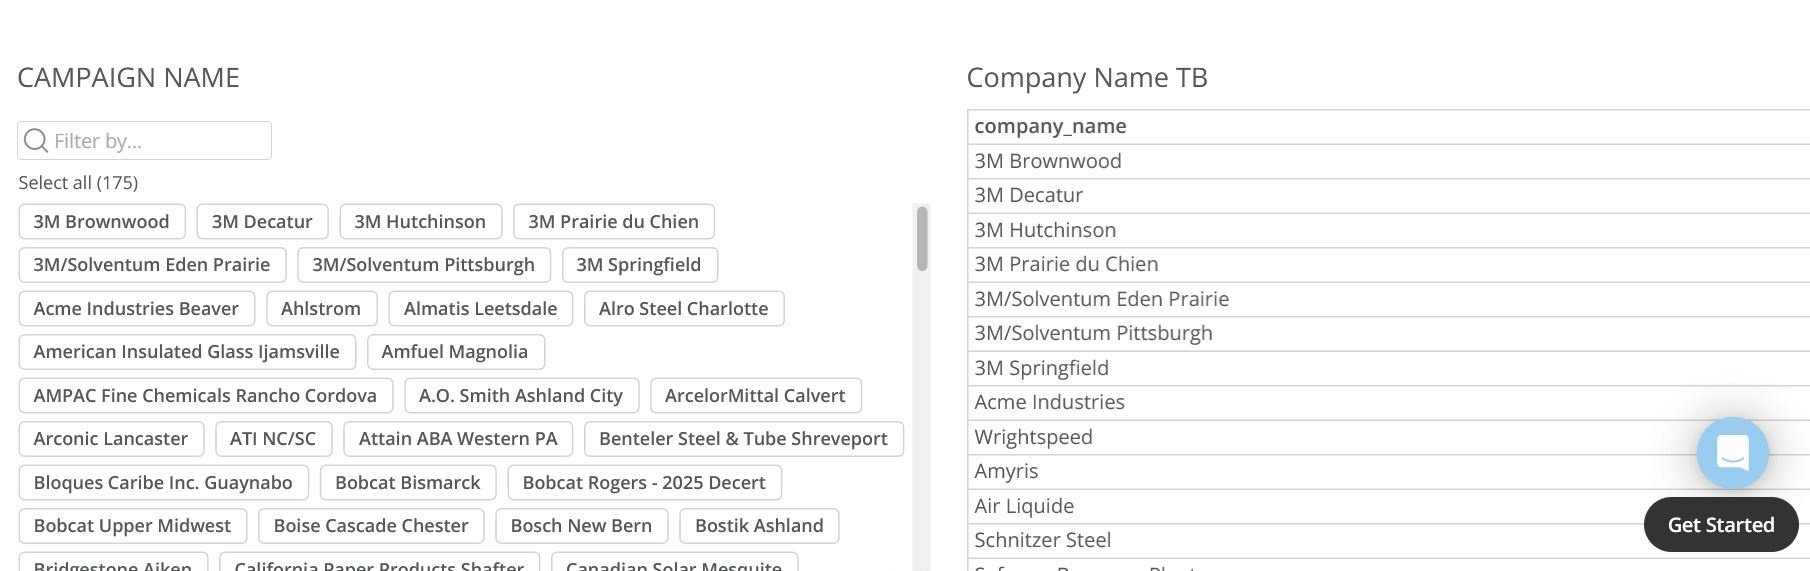Select the 3M Brownwood campaign chip

coord(102,222)
